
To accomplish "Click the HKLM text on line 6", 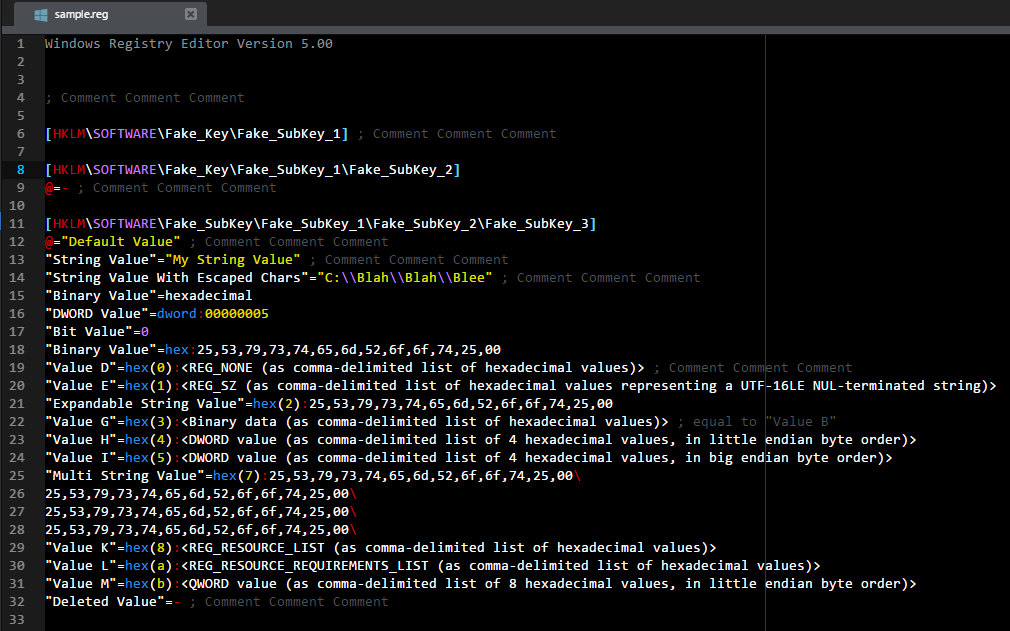I will point(68,134).
